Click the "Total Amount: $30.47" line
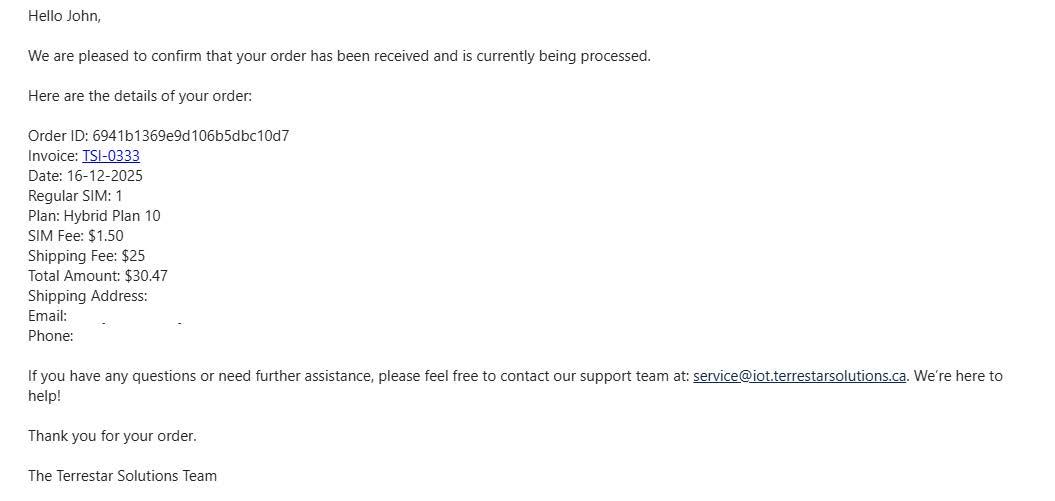 (x=98, y=276)
